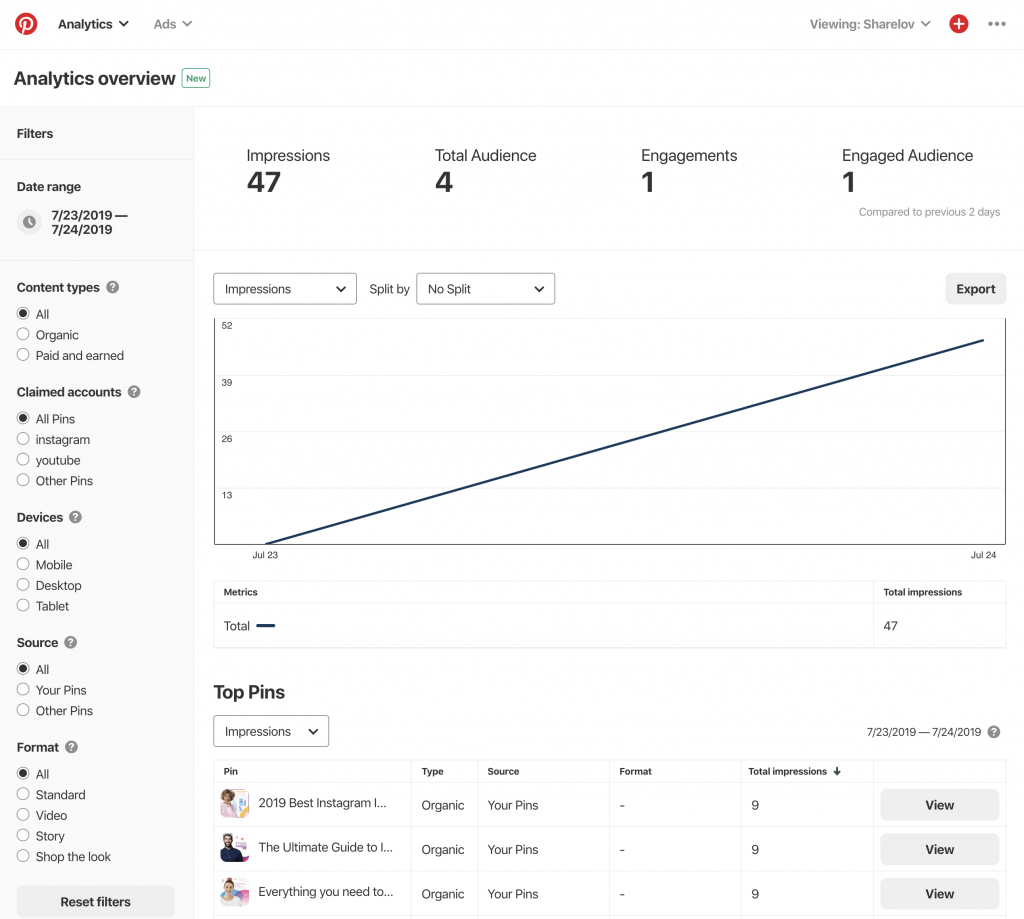This screenshot has height=919, width=1024.
Task: Open the Ads menu
Action: pos(171,23)
